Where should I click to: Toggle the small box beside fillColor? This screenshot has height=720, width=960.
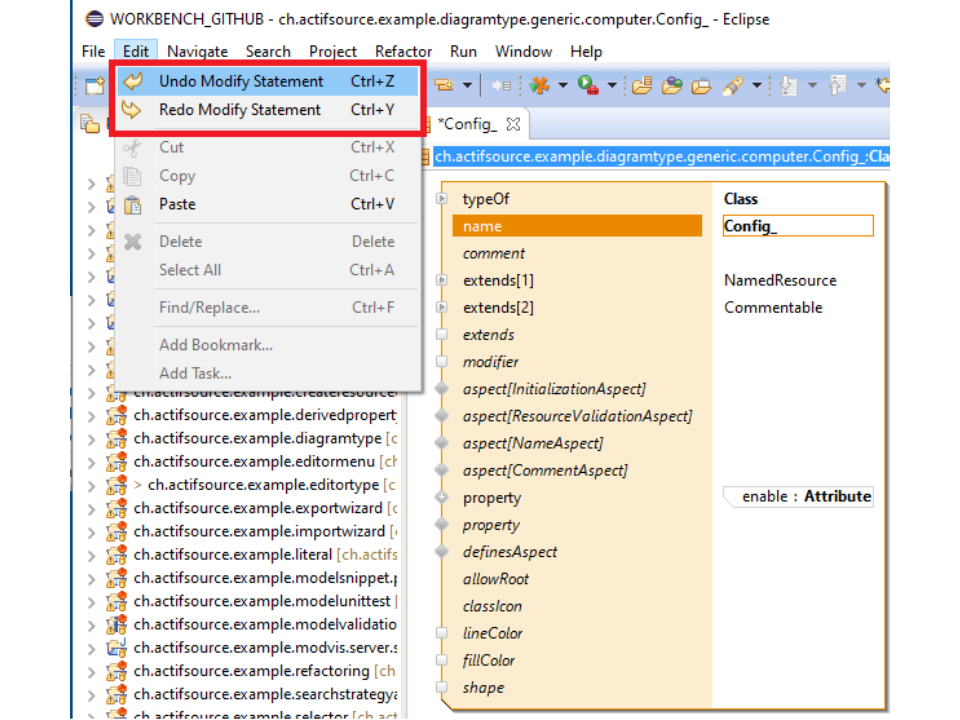pos(442,660)
